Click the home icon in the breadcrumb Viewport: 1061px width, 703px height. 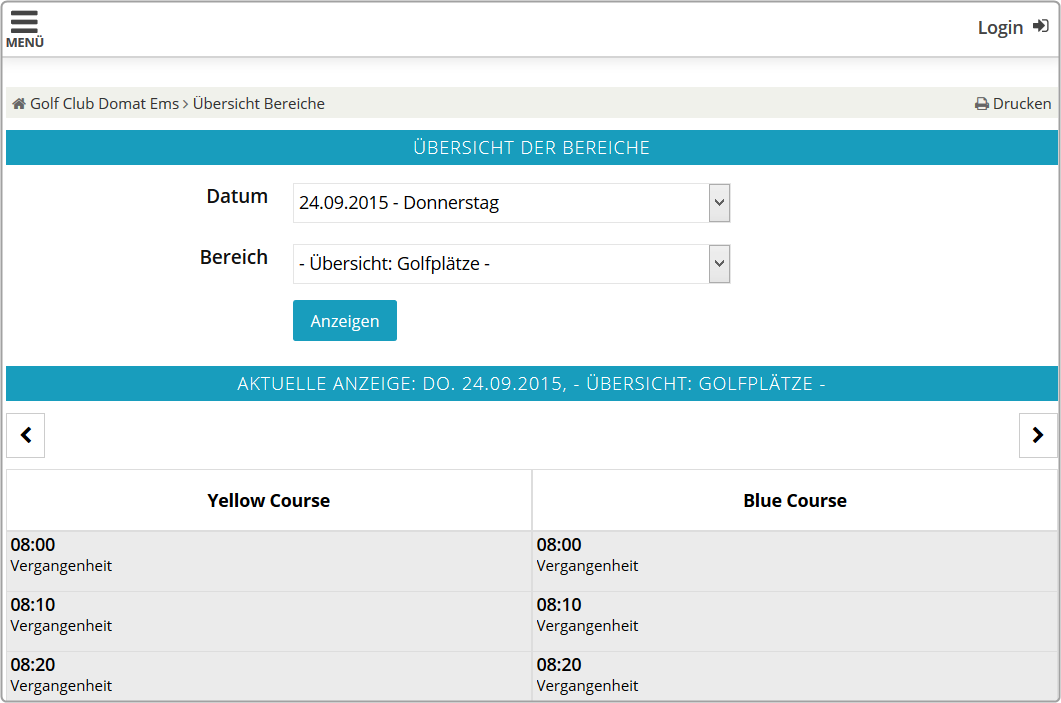pos(18,104)
